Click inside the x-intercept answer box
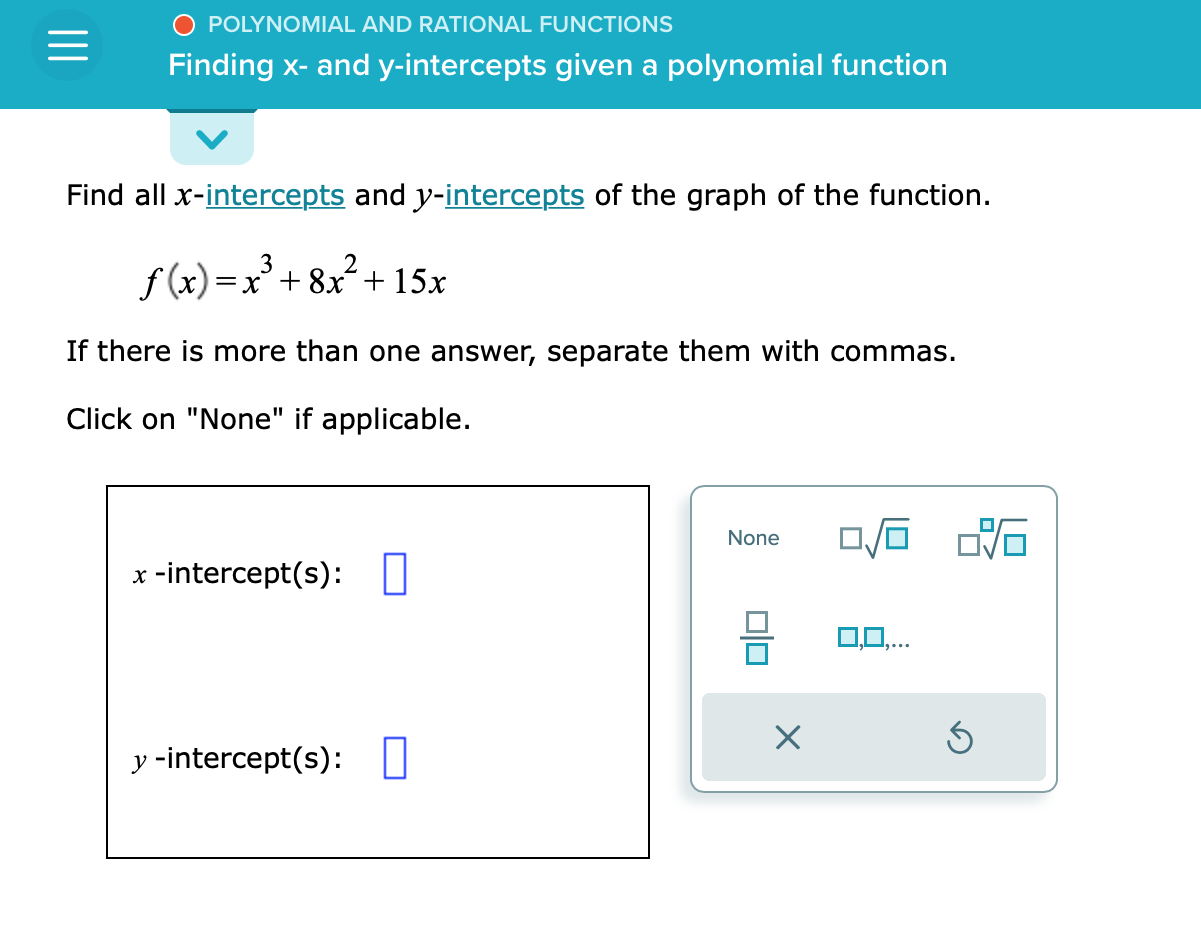 pos(394,574)
